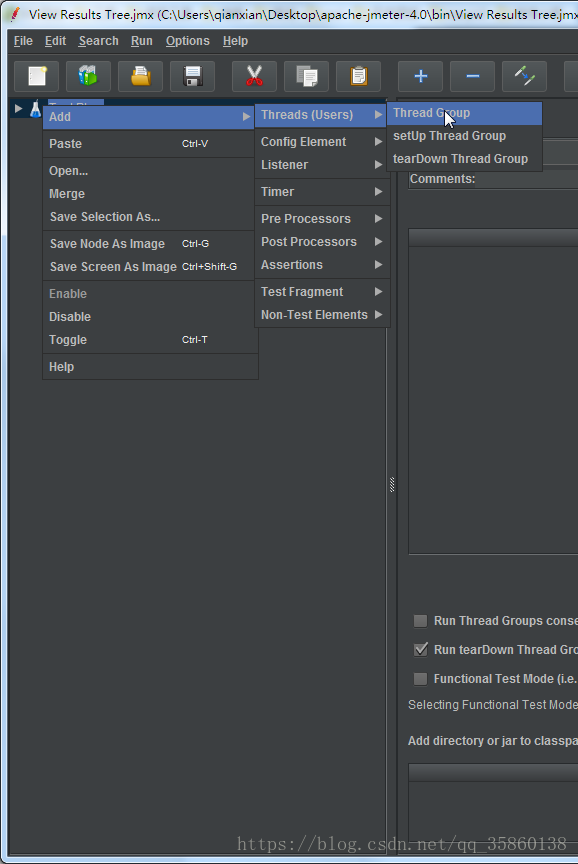
Task: Open the Run menu
Action: [142, 41]
